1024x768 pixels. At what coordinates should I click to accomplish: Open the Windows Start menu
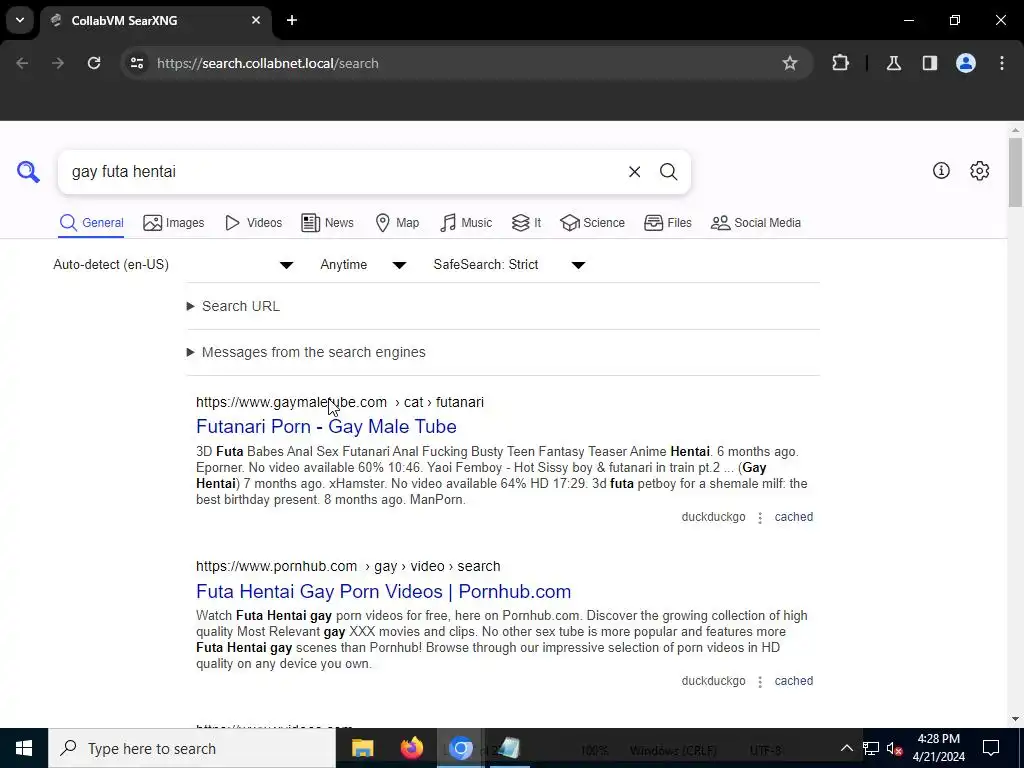24,748
